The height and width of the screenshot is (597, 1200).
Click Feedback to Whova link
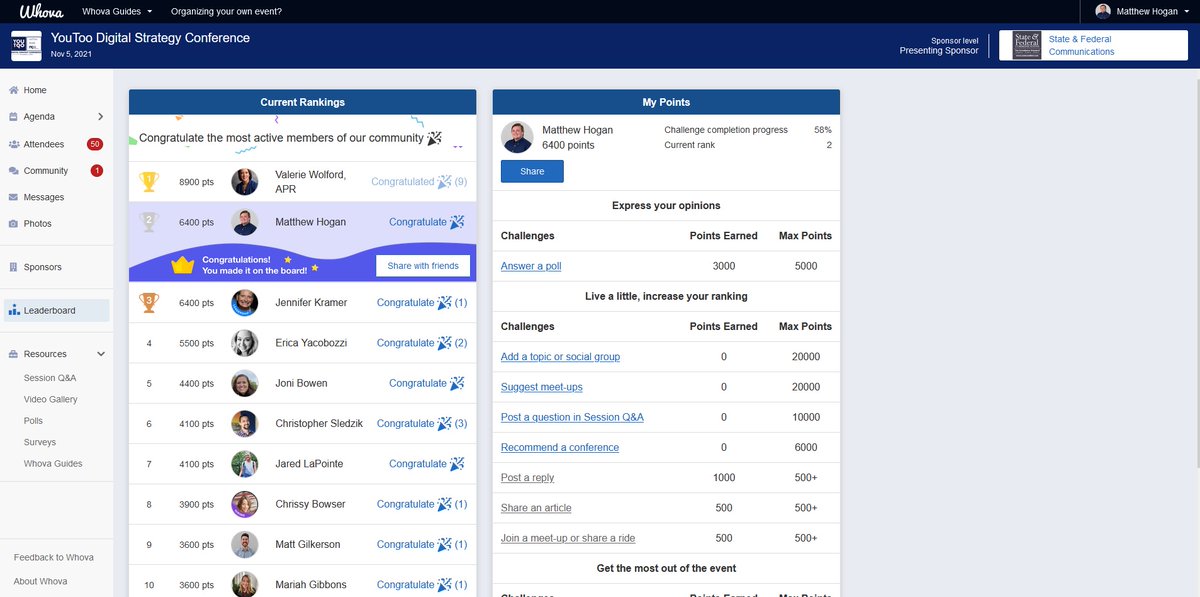pos(54,557)
